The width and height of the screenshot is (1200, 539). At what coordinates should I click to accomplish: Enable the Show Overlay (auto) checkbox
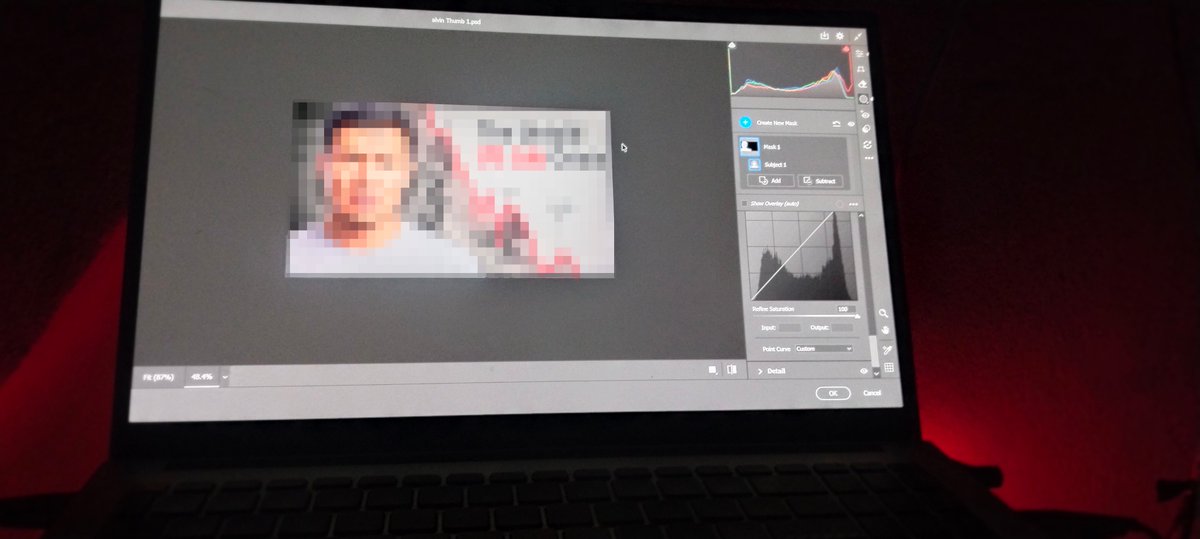click(x=744, y=203)
